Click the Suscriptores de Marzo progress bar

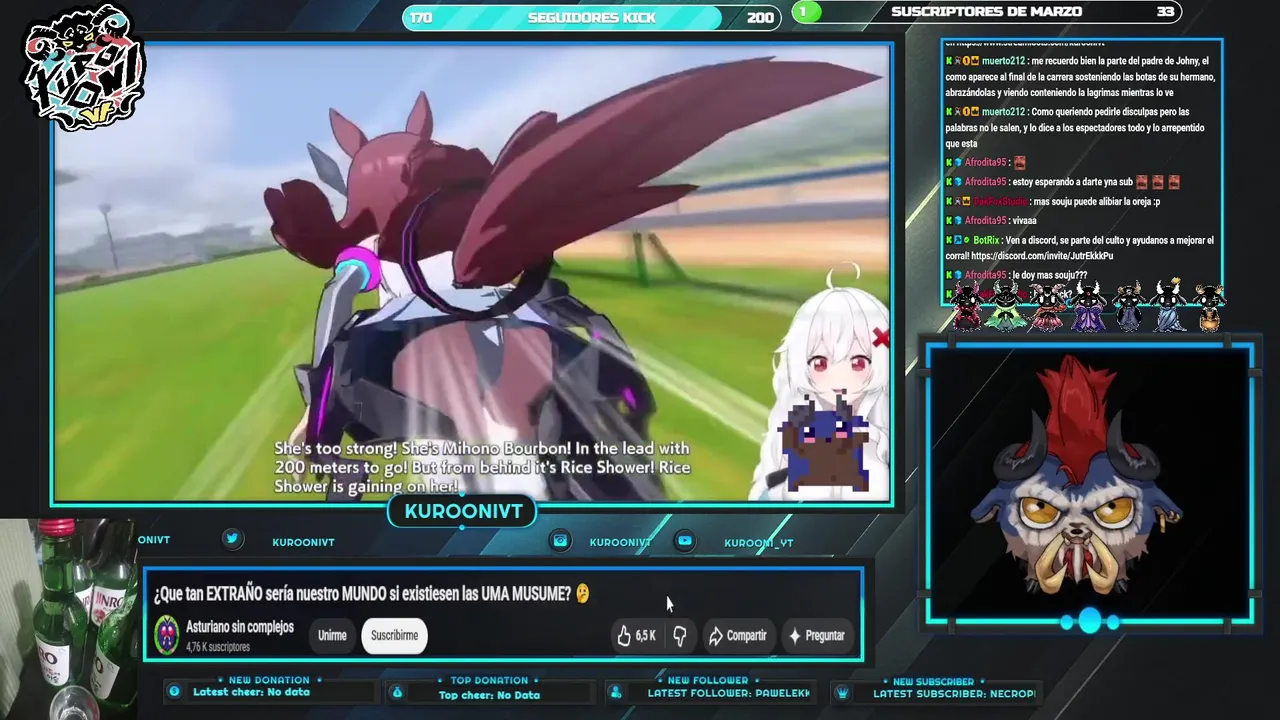pyautogui.click(x=986, y=12)
